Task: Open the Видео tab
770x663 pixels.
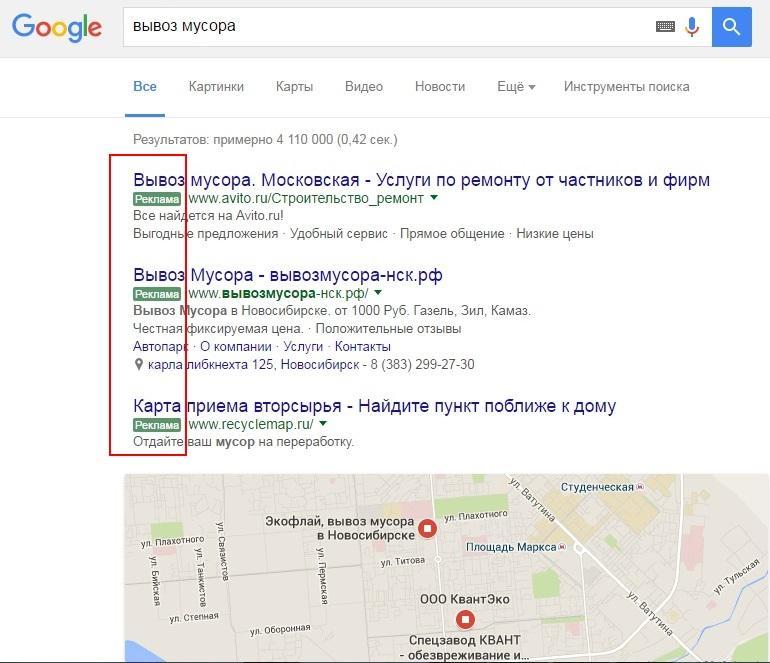Action: [x=364, y=87]
